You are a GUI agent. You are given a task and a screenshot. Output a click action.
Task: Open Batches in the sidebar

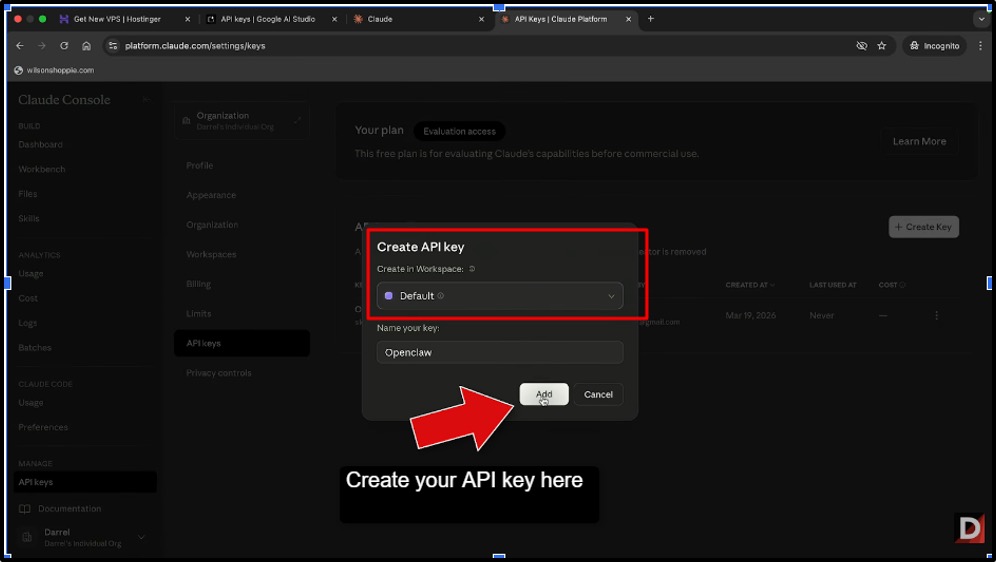coord(35,348)
